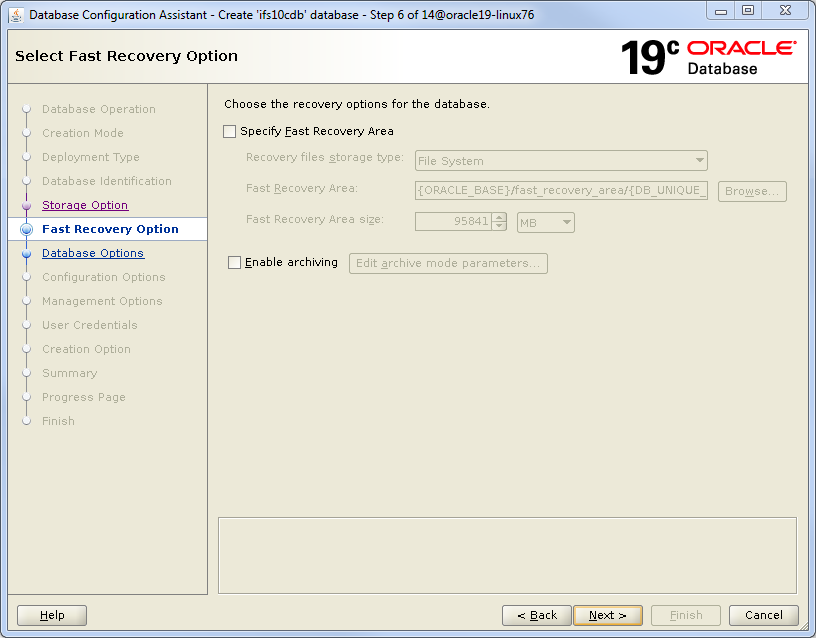Click the Finish step label in sidebar
The image size is (816, 638).
(58, 421)
